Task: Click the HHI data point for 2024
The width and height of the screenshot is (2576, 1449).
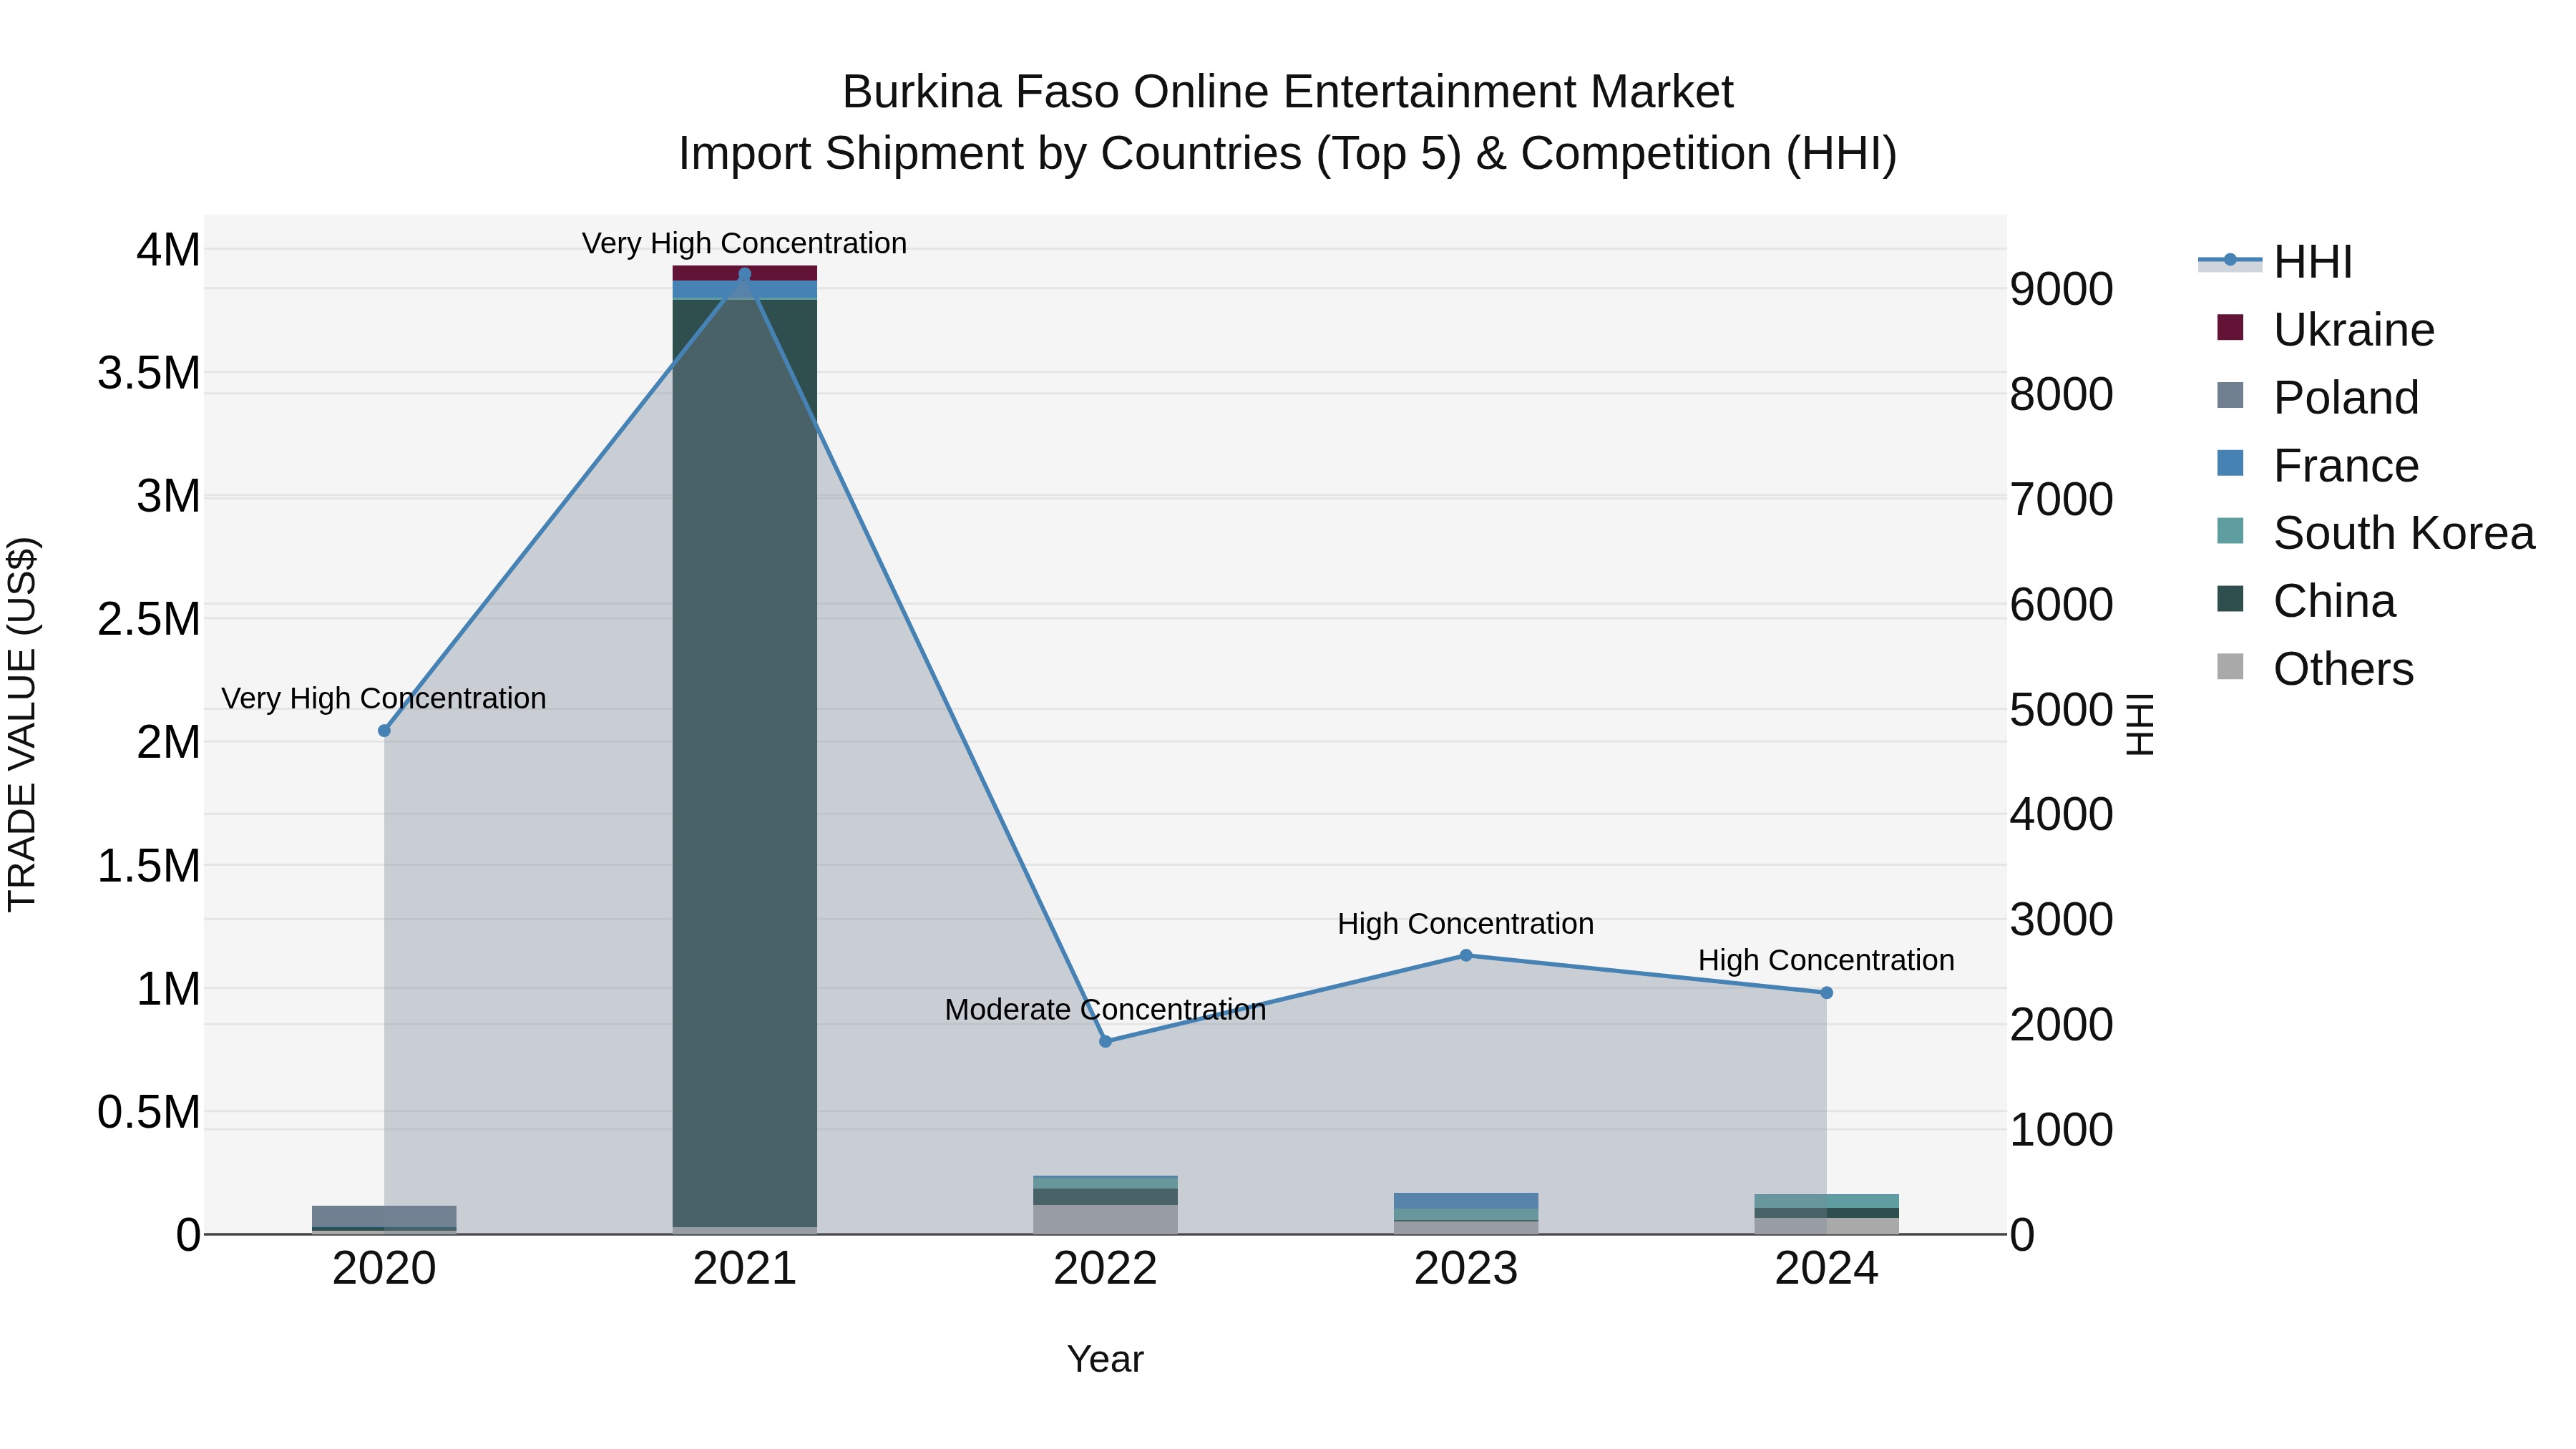Action: pyautogui.click(x=1826, y=993)
